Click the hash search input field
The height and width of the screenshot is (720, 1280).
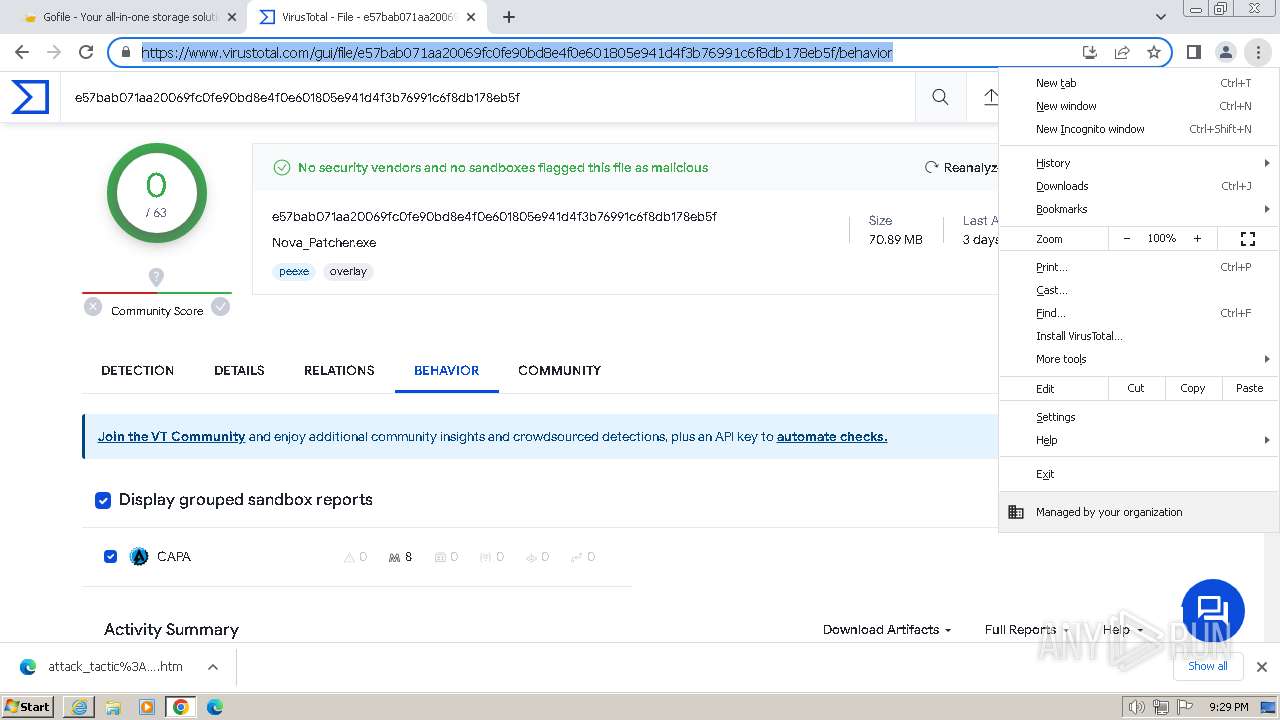click(487, 97)
